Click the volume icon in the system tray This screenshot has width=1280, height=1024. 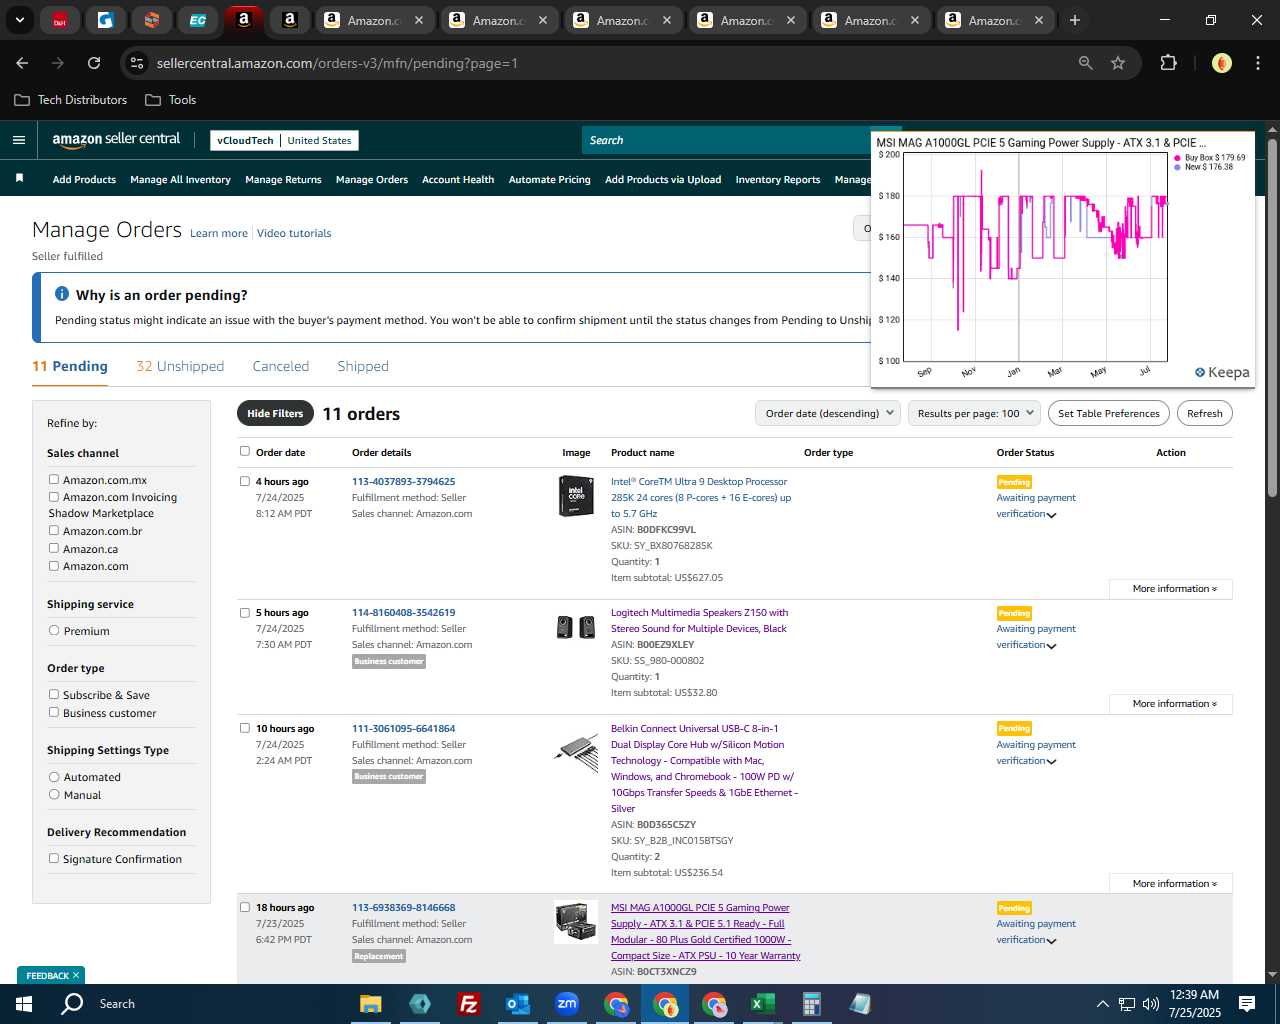click(1150, 1004)
